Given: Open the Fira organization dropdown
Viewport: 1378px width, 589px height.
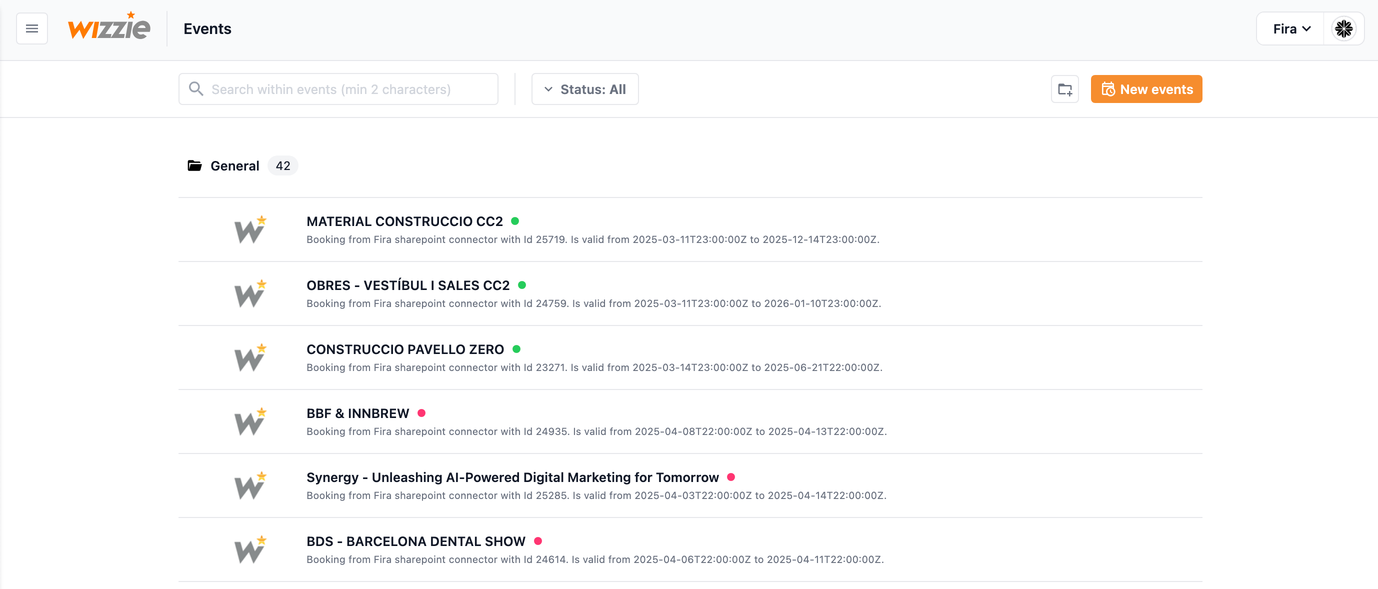Looking at the screenshot, I should click(x=1290, y=29).
